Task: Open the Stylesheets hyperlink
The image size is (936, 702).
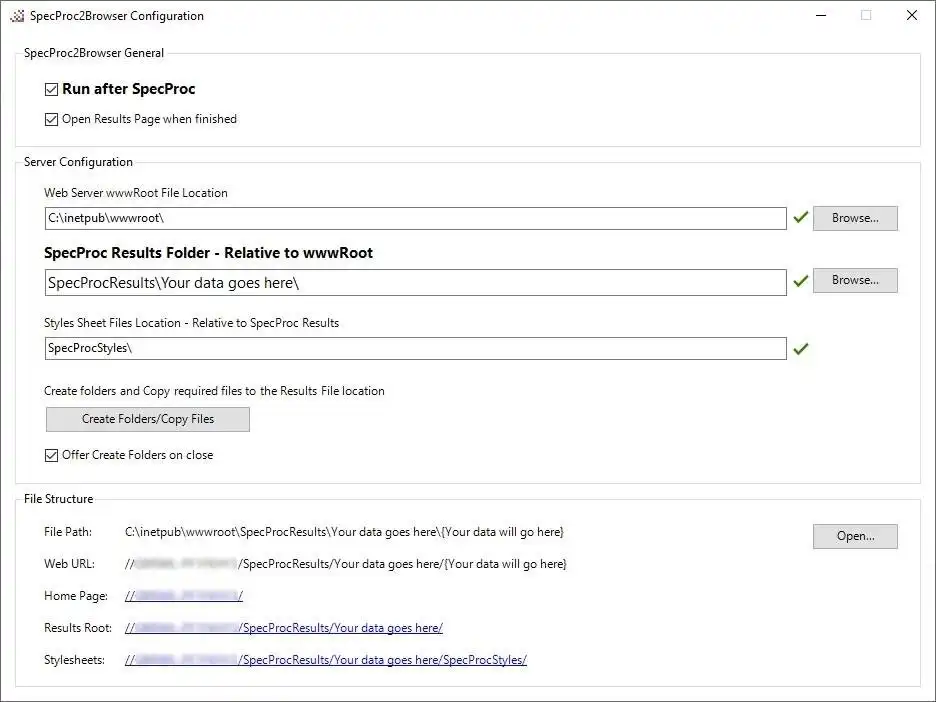Action: [x=325, y=660]
